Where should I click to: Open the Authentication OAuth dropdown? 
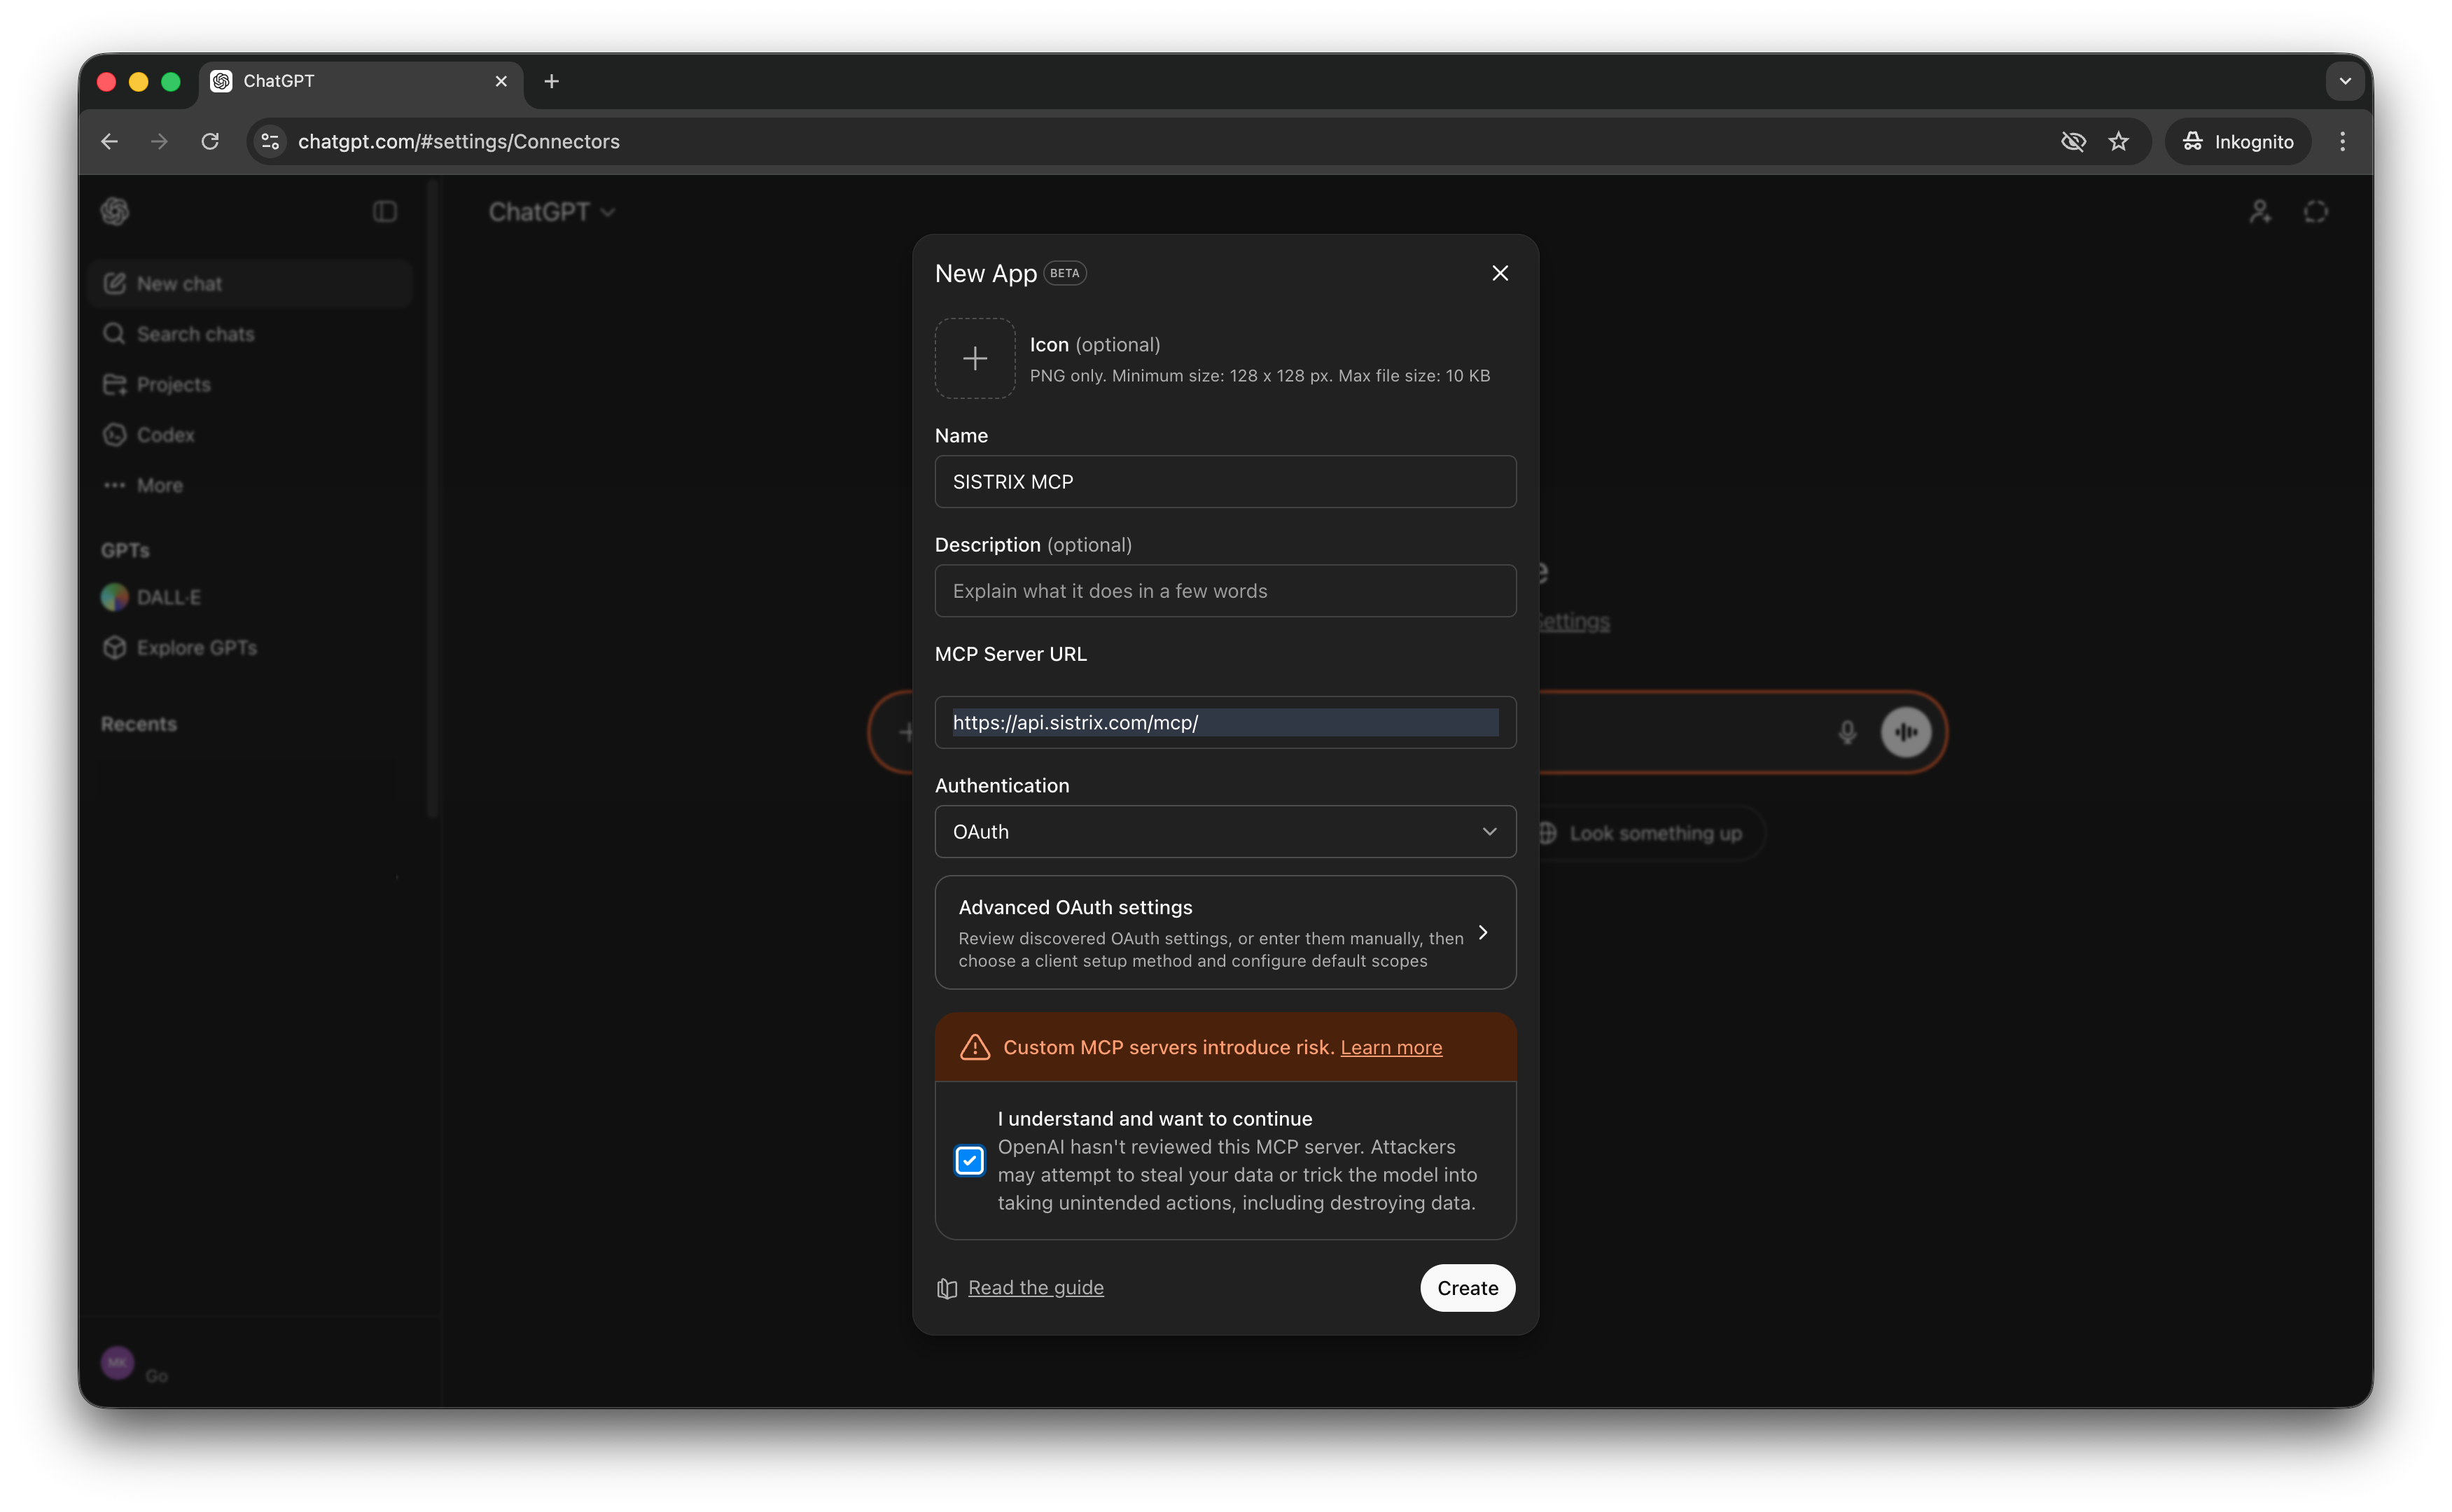pyautogui.click(x=1224, y=832)
